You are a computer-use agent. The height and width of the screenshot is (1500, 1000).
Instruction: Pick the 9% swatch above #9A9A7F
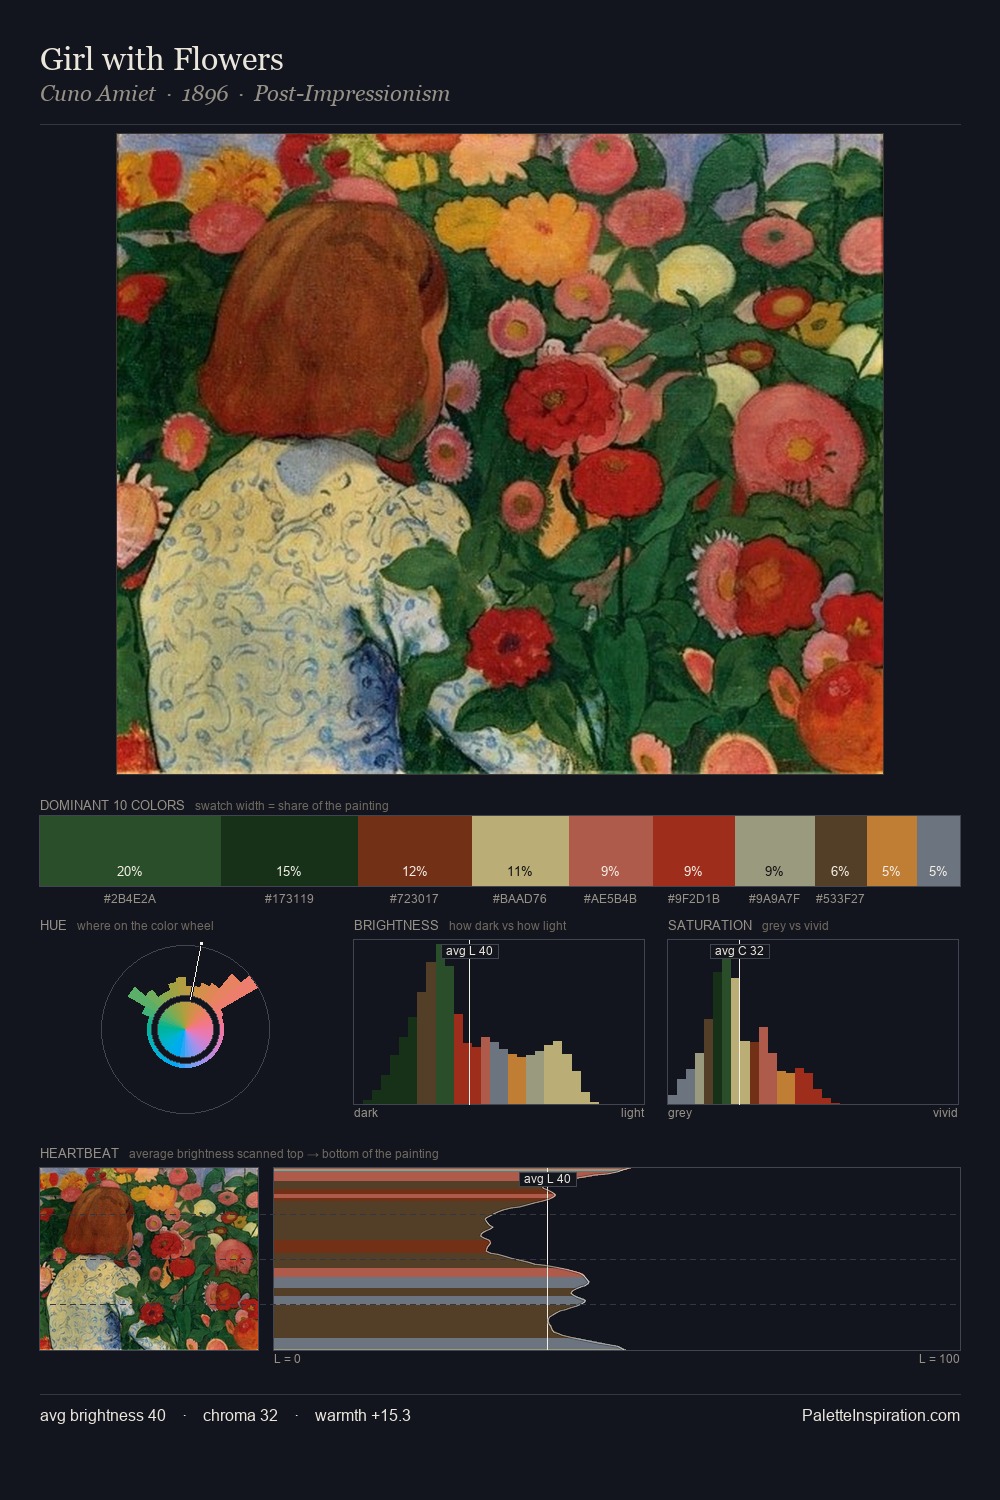pyautogui.click(x=775, y=851)
